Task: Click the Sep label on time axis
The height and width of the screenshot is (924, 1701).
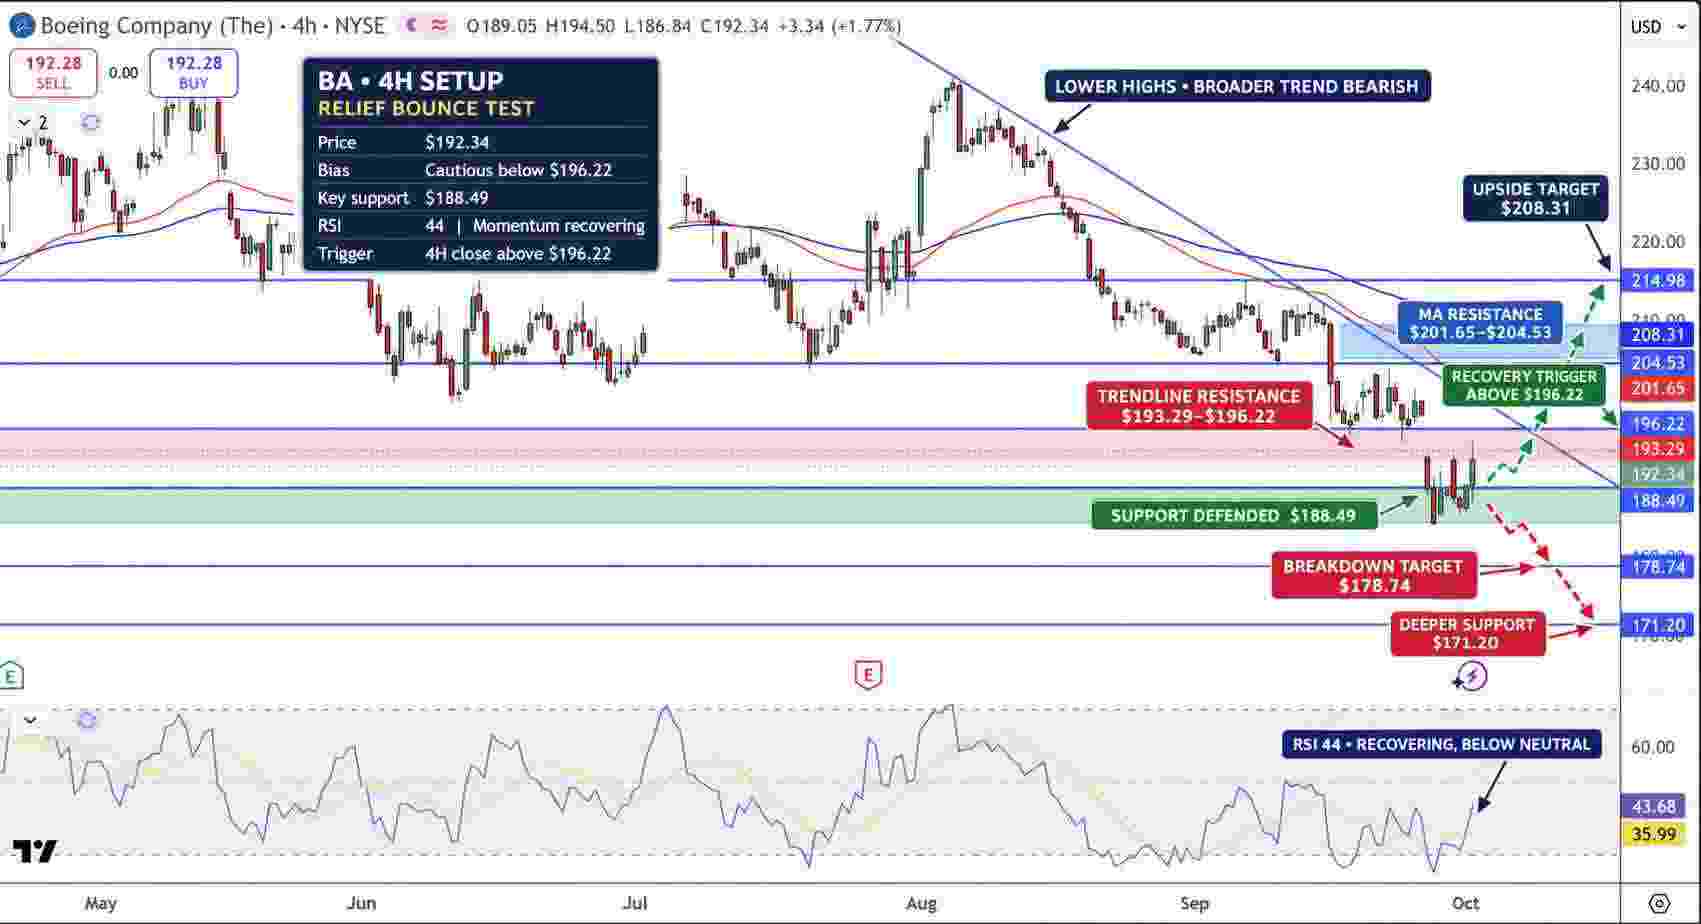Action: tap(1194, 903)
